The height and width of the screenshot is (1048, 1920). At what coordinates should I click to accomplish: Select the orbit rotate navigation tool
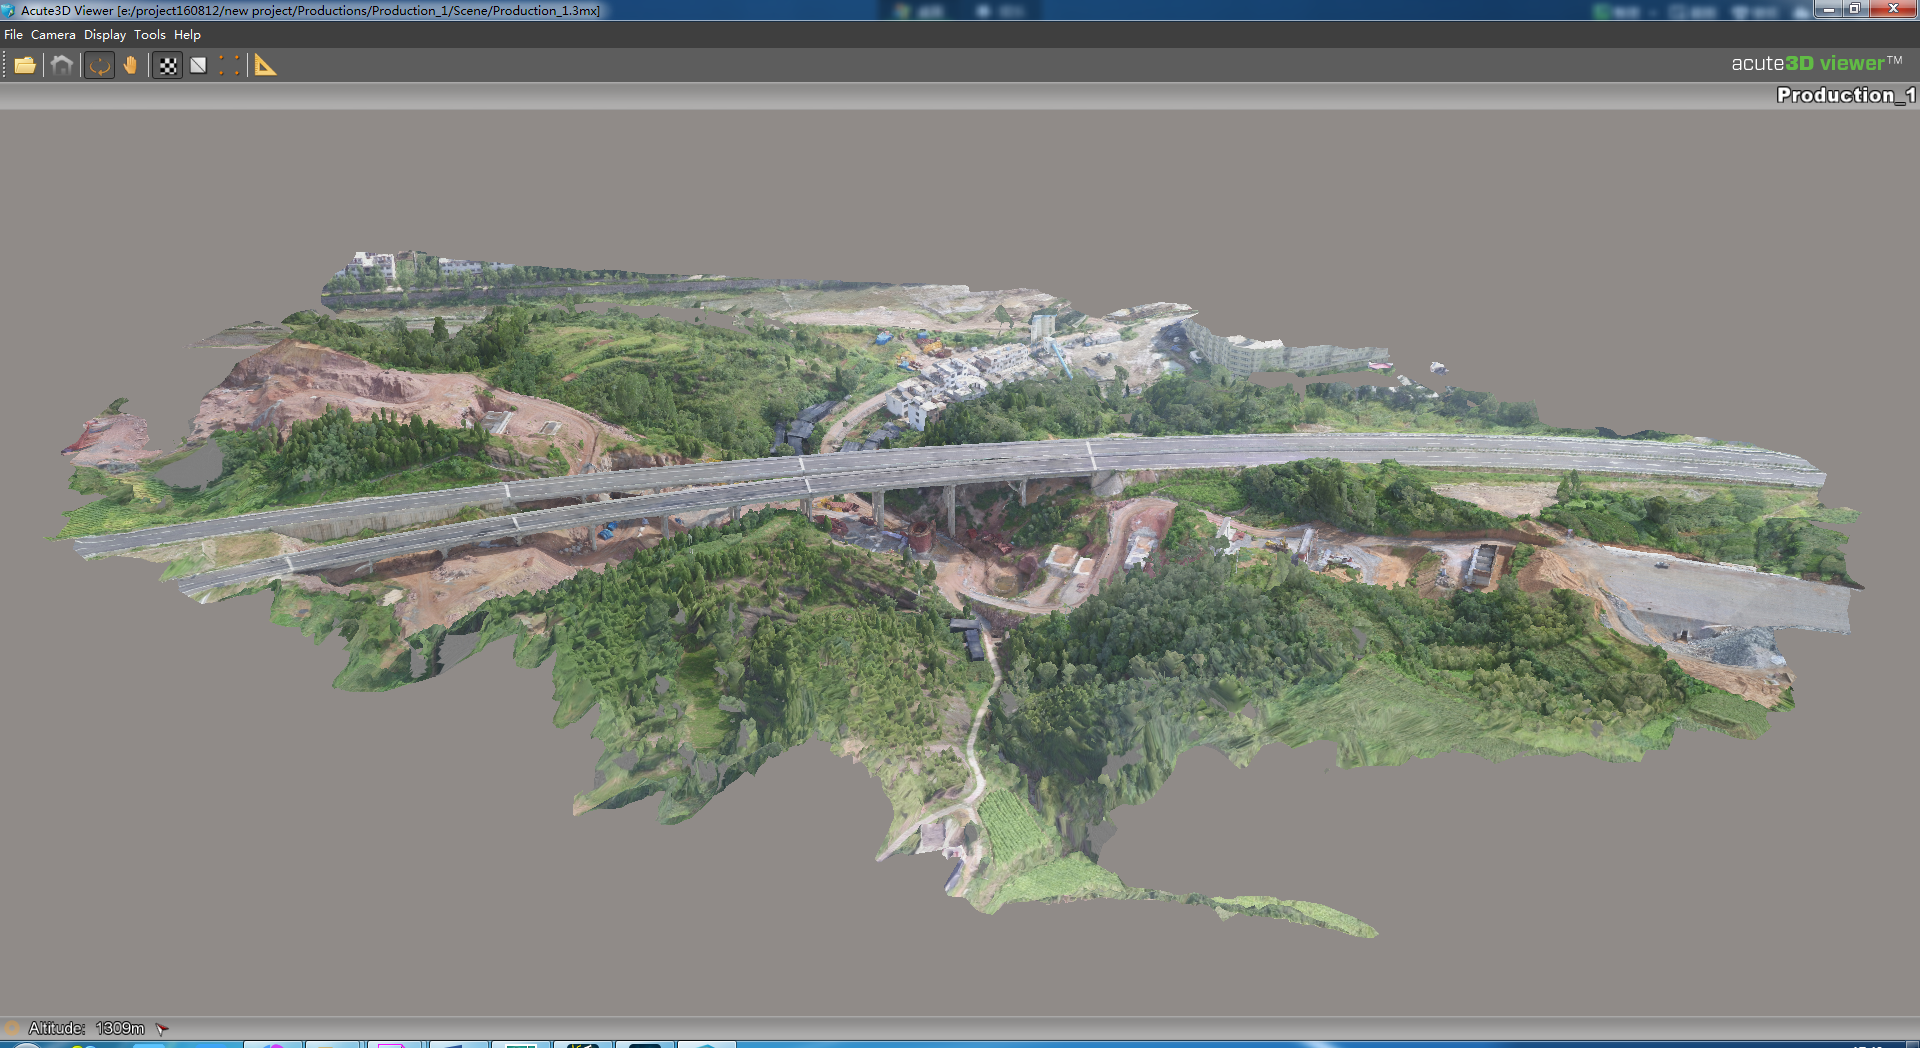pos(99,66)
